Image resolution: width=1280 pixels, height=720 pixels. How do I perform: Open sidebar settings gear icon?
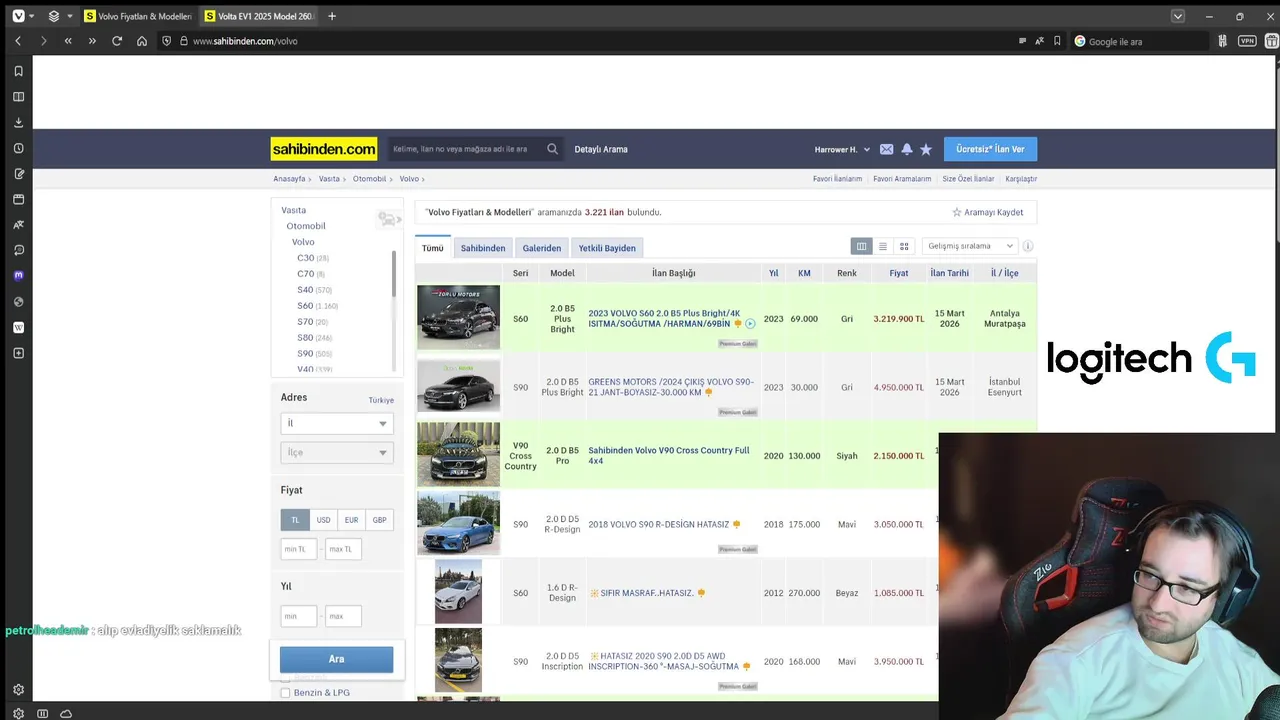coord(18,689)
